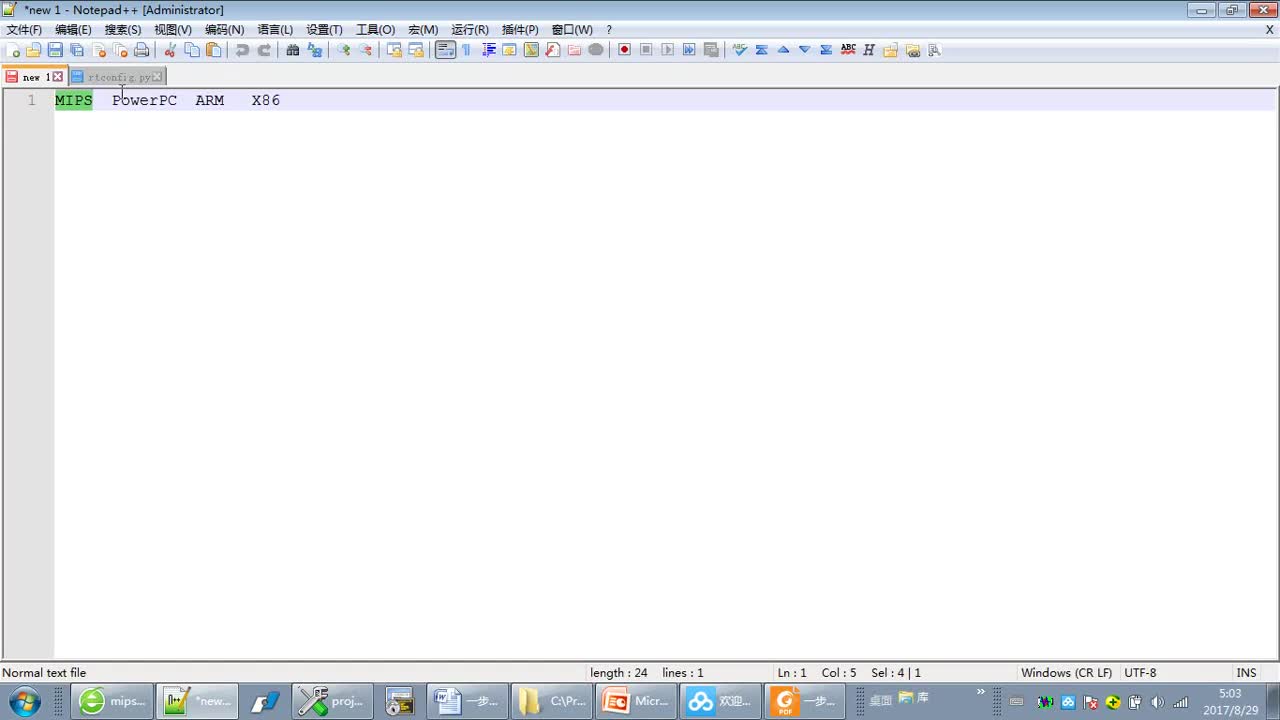This screenshot has height=720, width=1280.
Task: Close the rtconfig.py tab
Action: [157, 77]
